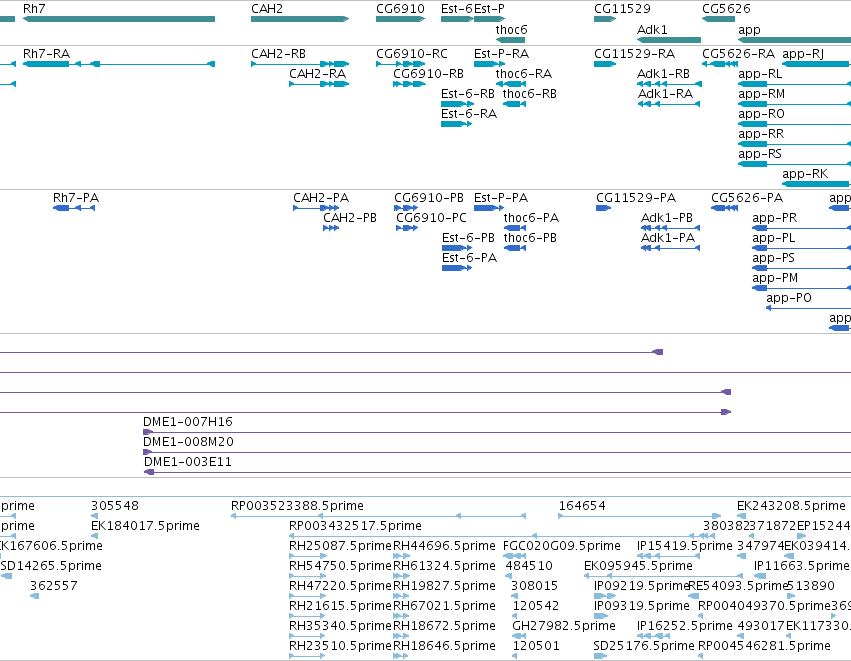Click the DME1-008M20 clone label
Viewport: 851px width, 661px height.
tap(188, 442)
